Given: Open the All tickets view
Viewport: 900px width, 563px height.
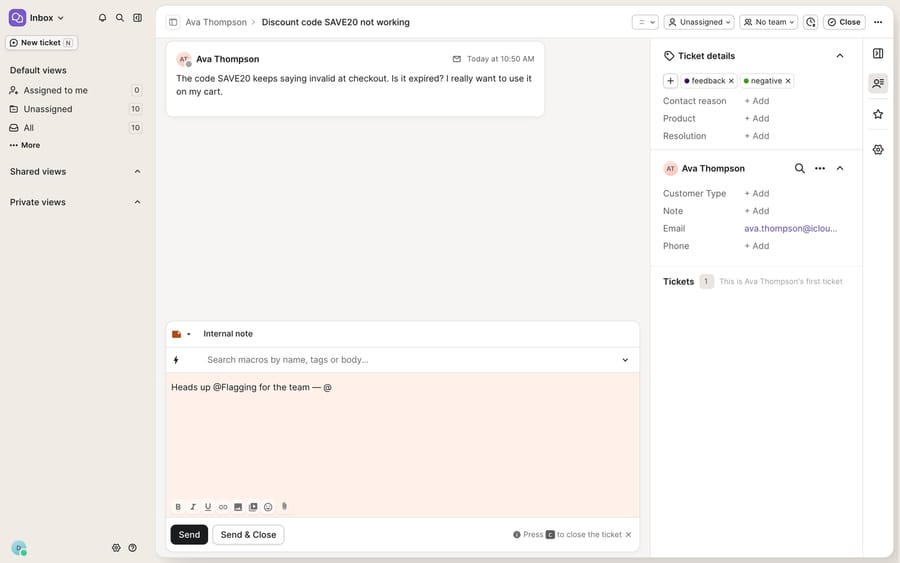Looking at the screenshot, I should [x=75, y=127].
